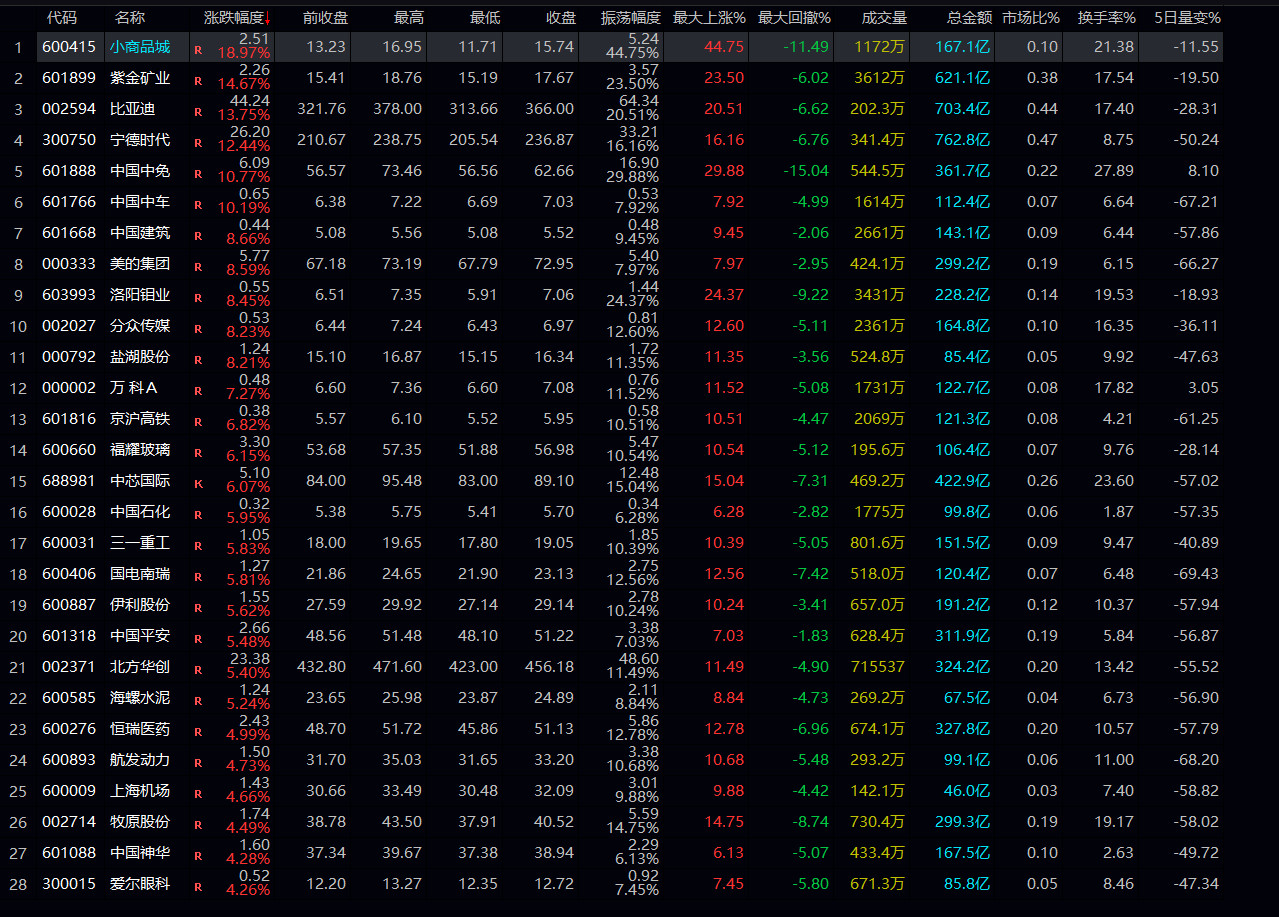
Task: Select the stock name 中国中免
Action: 140,171
